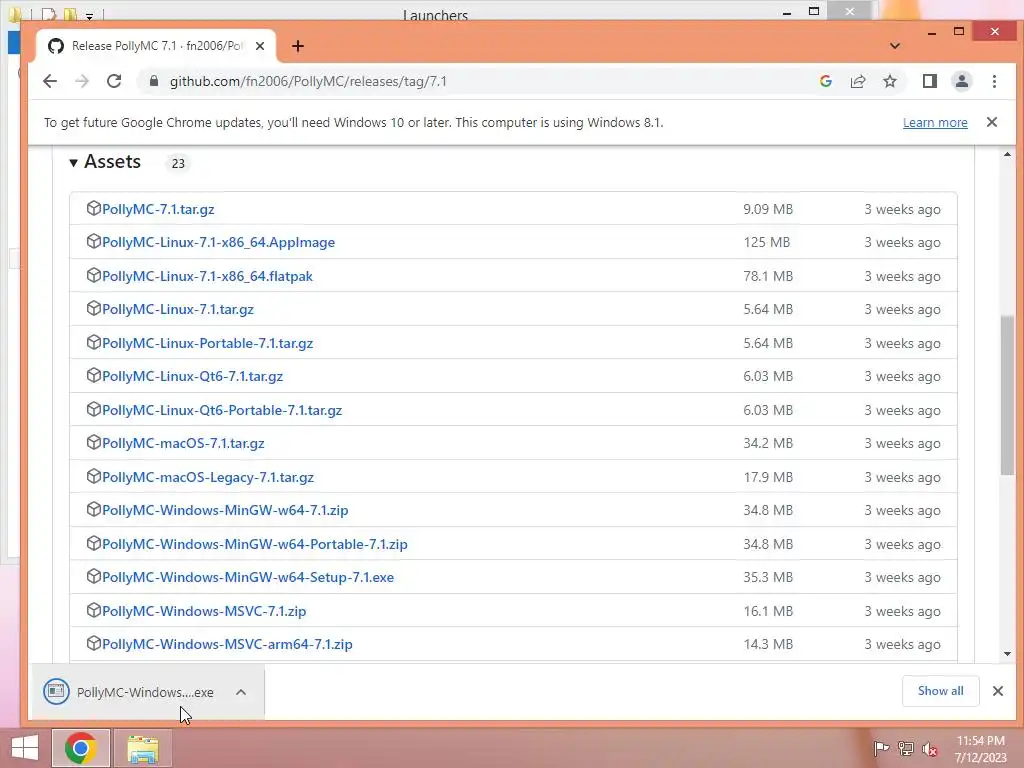
Task: Open the Action Center flag icon
Action: pos(881,748)
